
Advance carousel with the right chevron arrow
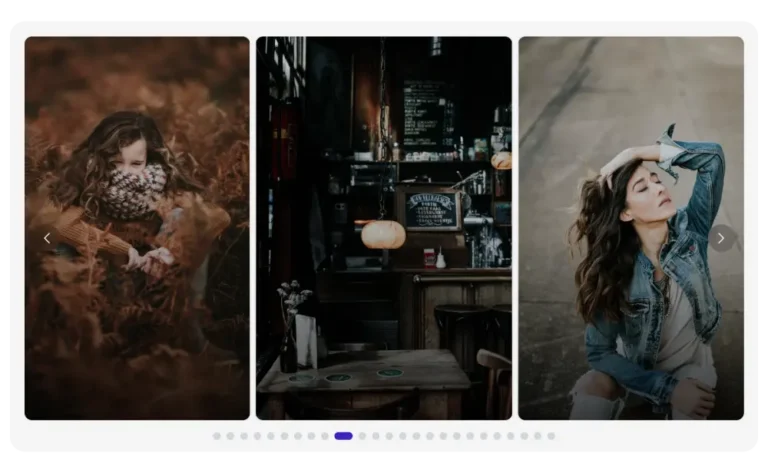tap(721, 238)
